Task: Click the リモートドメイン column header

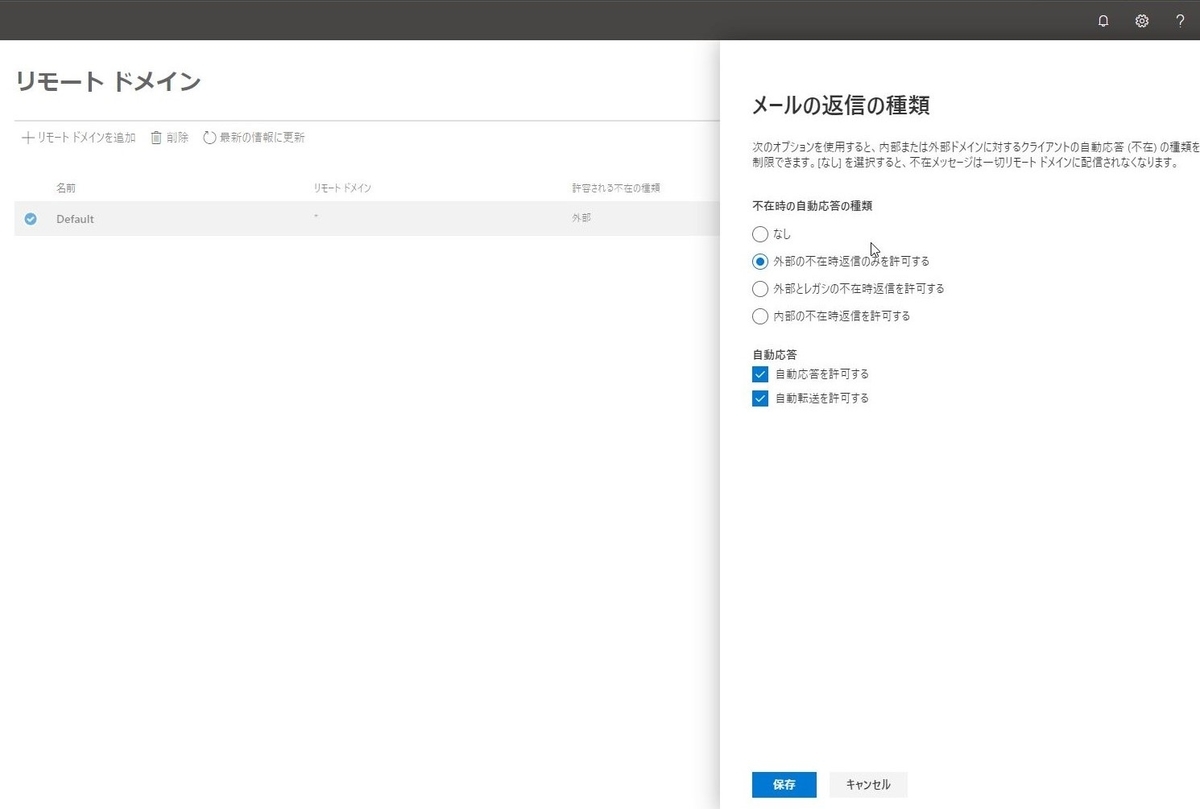Action: pos(341,187)
